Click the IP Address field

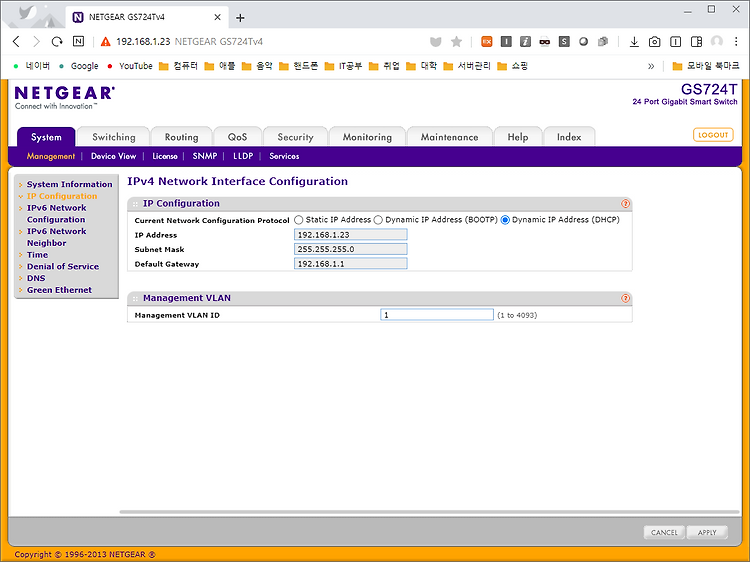(x=351, y=234)
